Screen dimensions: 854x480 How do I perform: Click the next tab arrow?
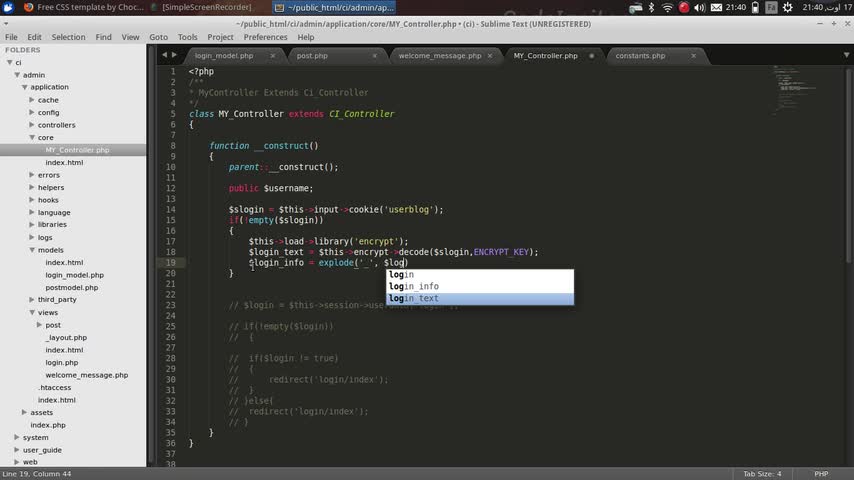point(174,54)
